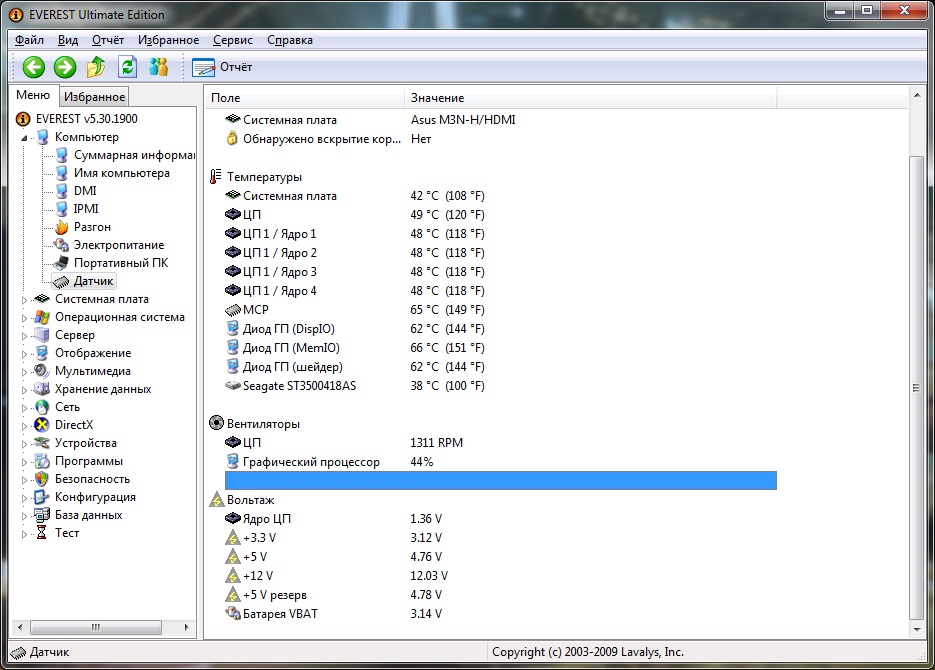
Task: Click the vertical scrollbar down arrow
Action: coord(917,629)
